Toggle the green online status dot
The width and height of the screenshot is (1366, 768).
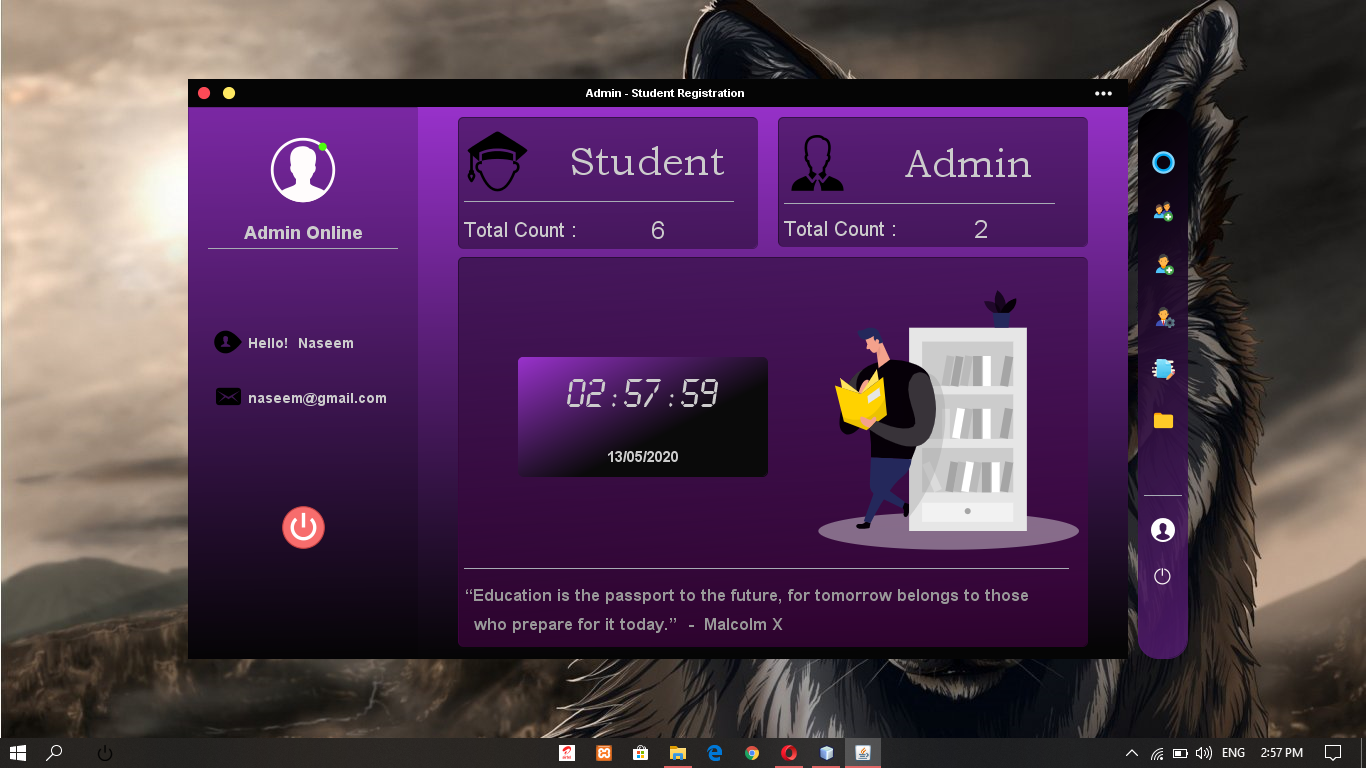(322, 147)
